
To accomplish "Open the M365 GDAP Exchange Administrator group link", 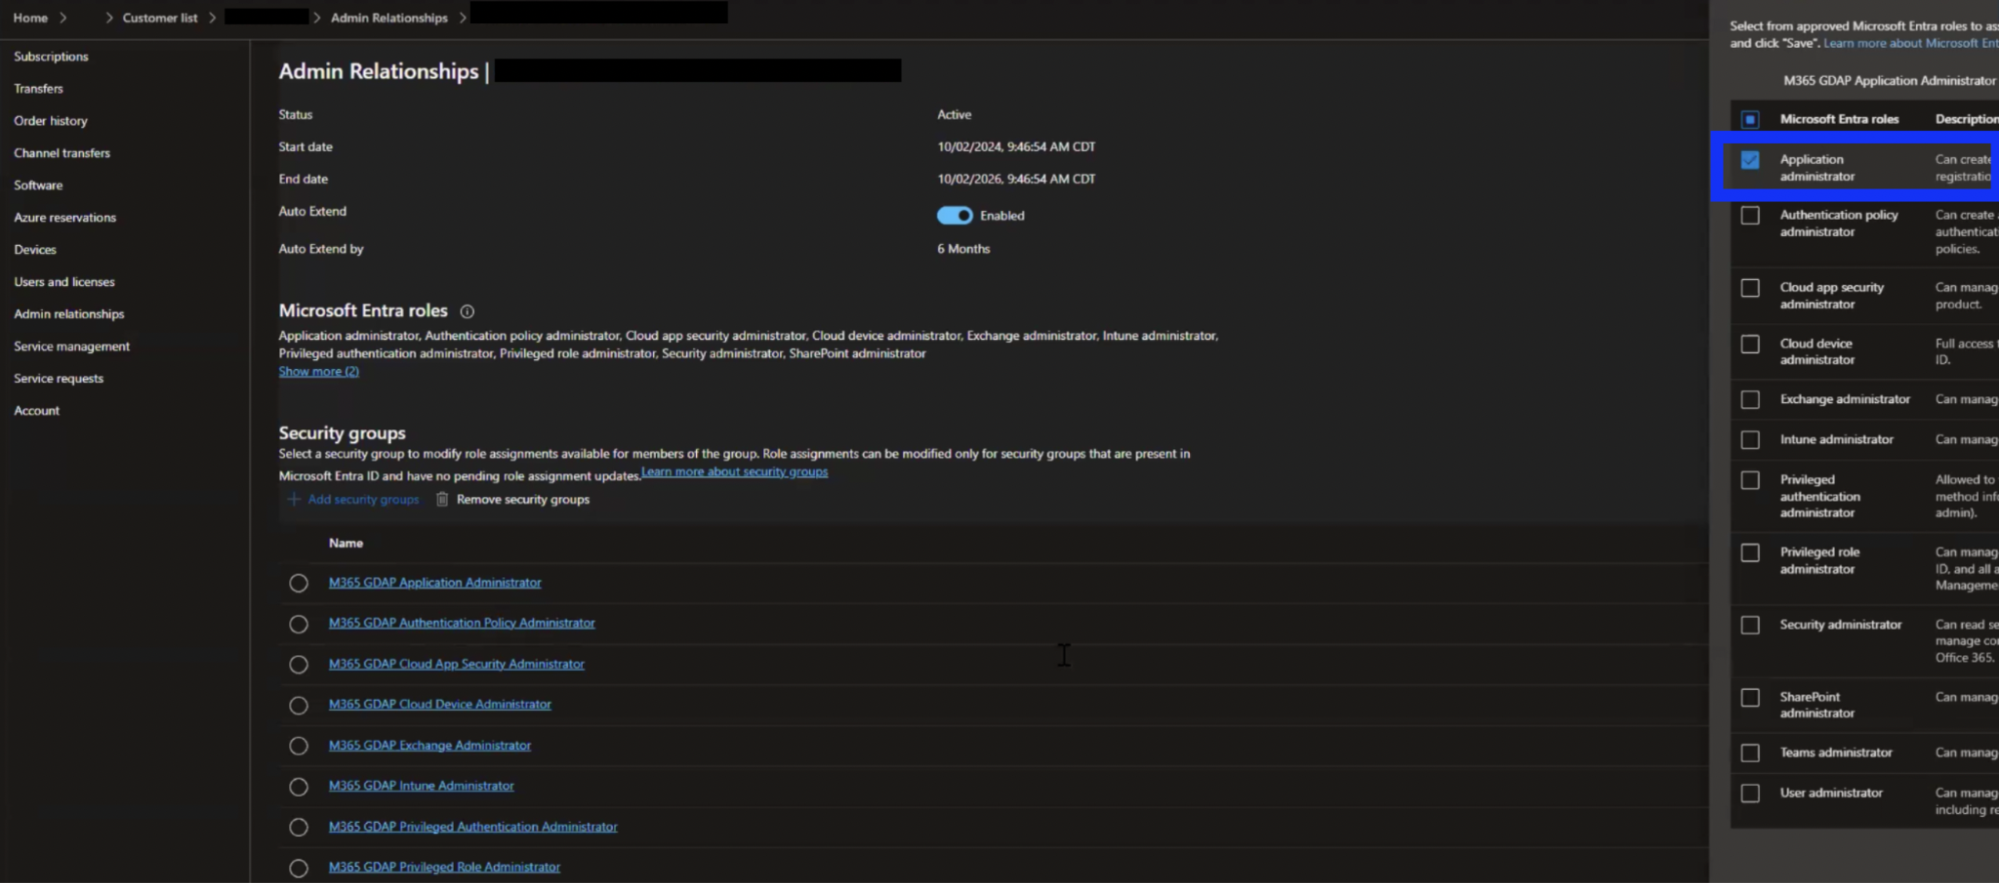I will [x=429, y=745].
